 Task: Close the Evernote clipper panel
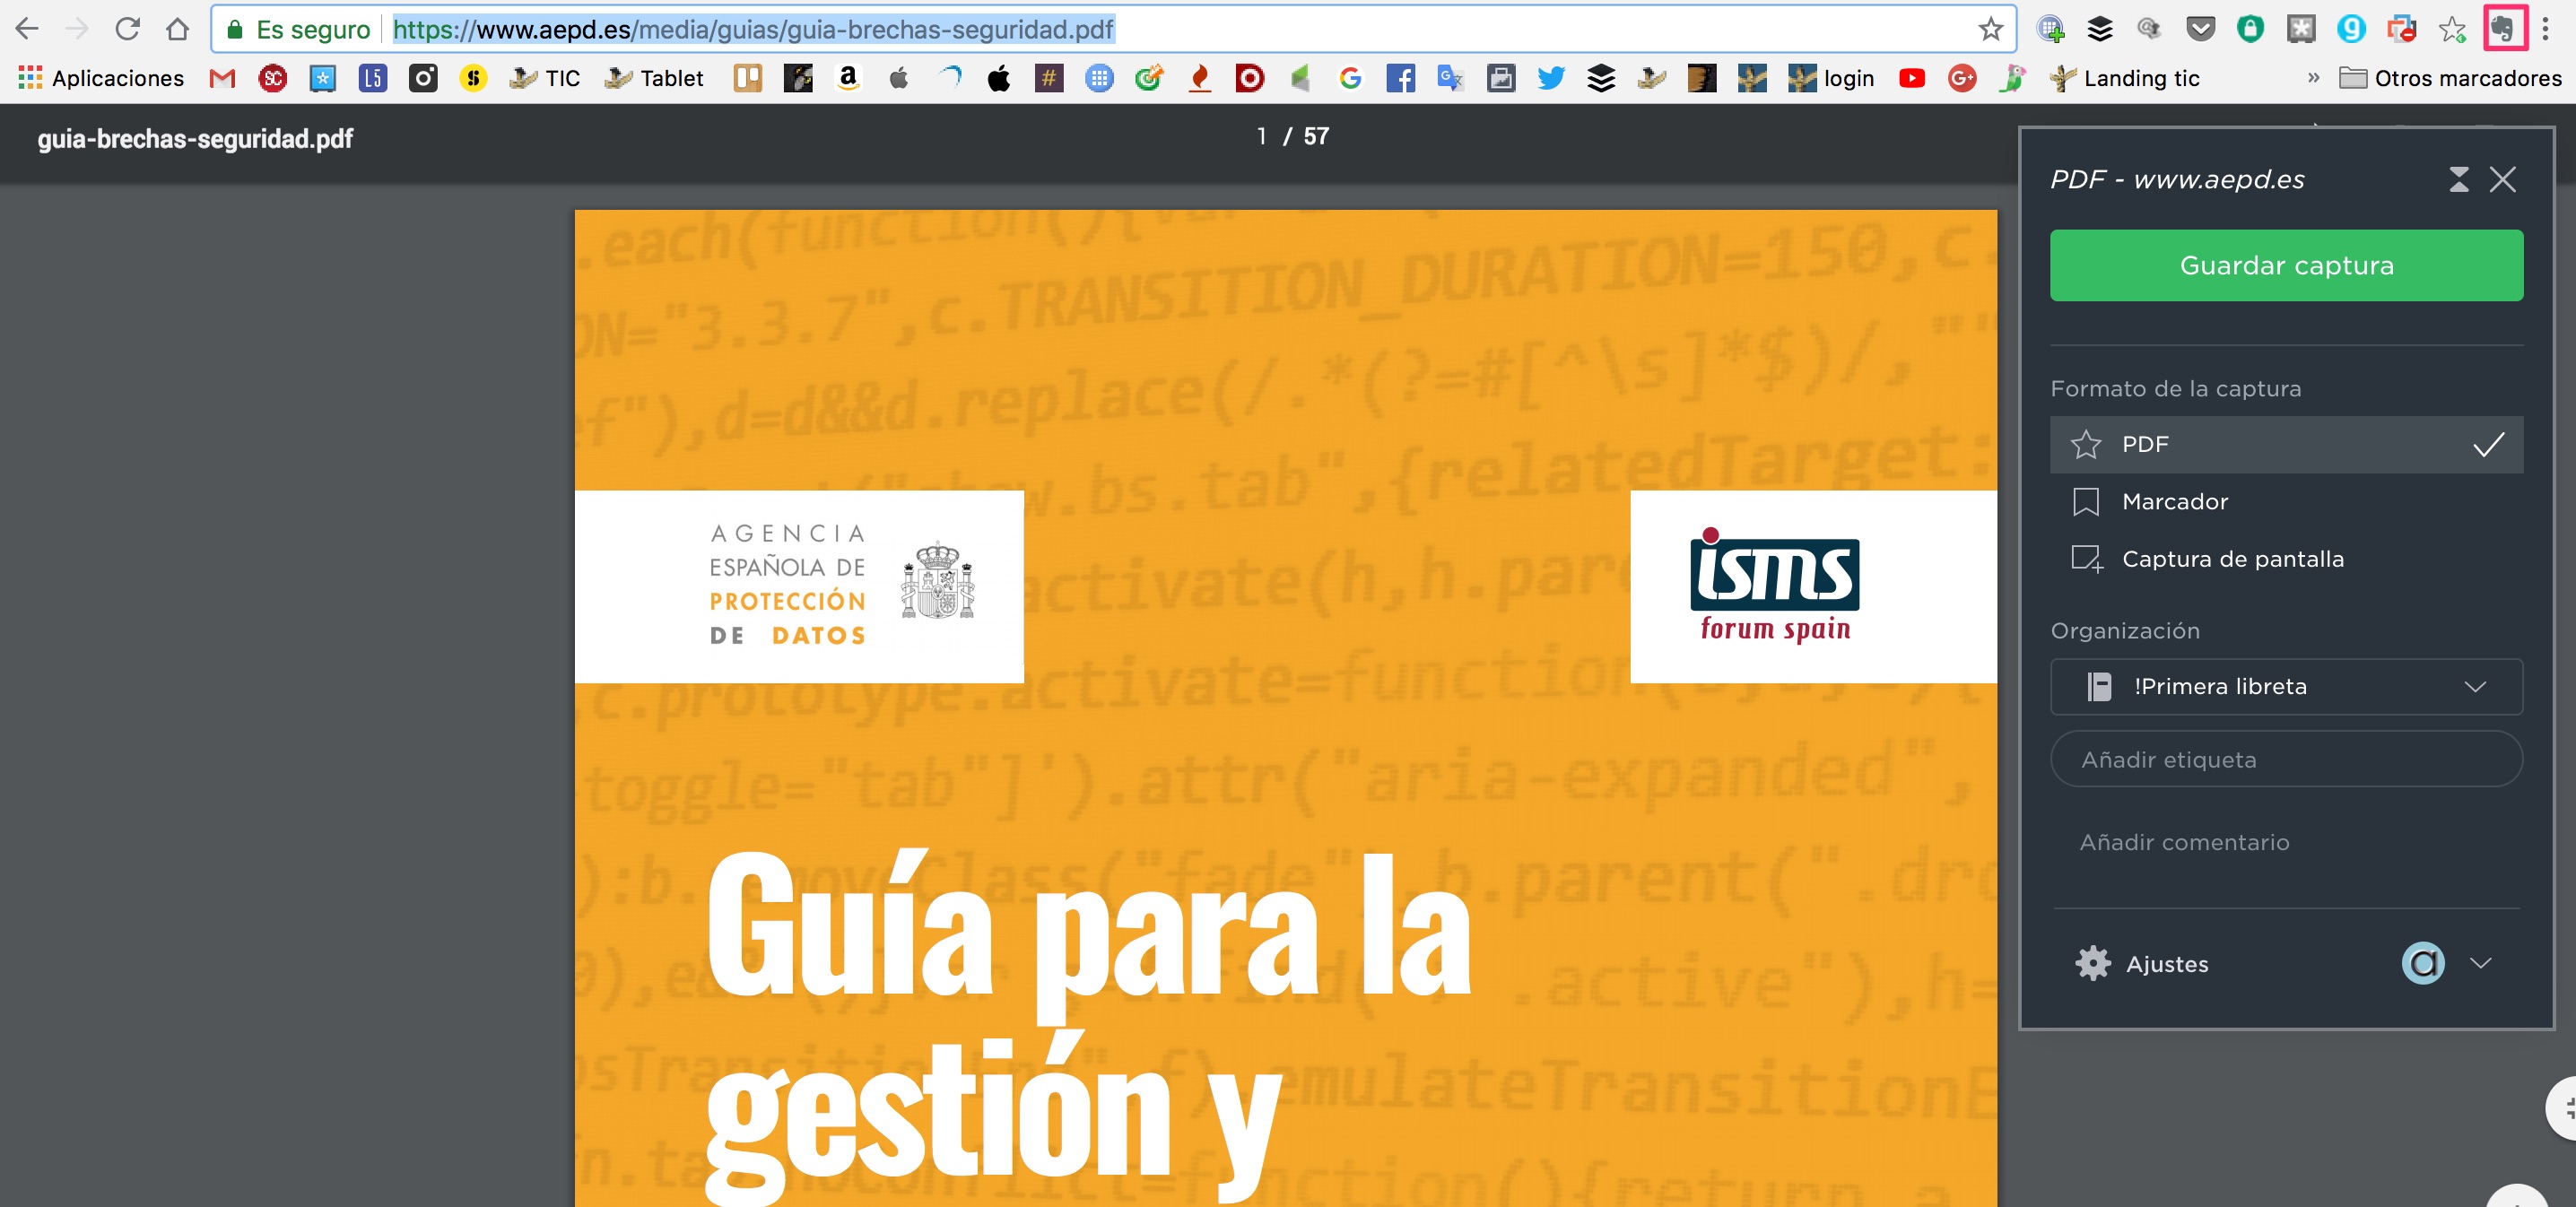coord(2502,179)
